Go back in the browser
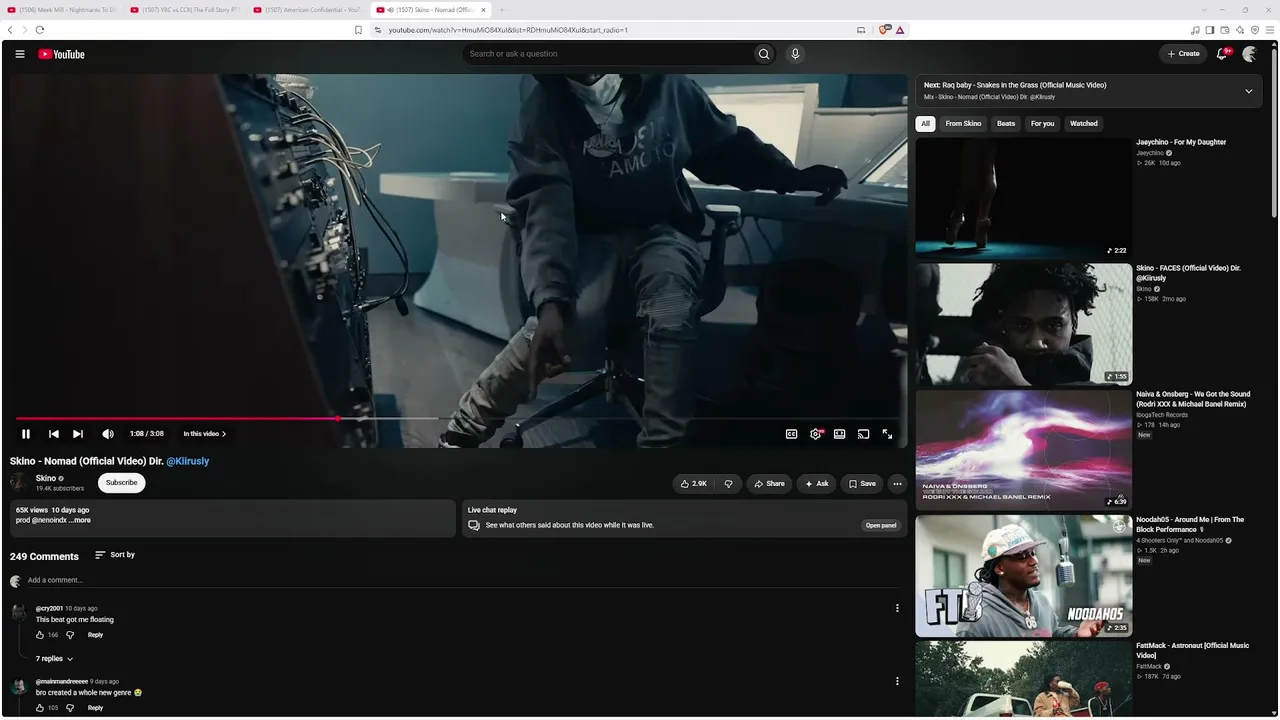The image size is (1280, 720). [x=10, y=30]
